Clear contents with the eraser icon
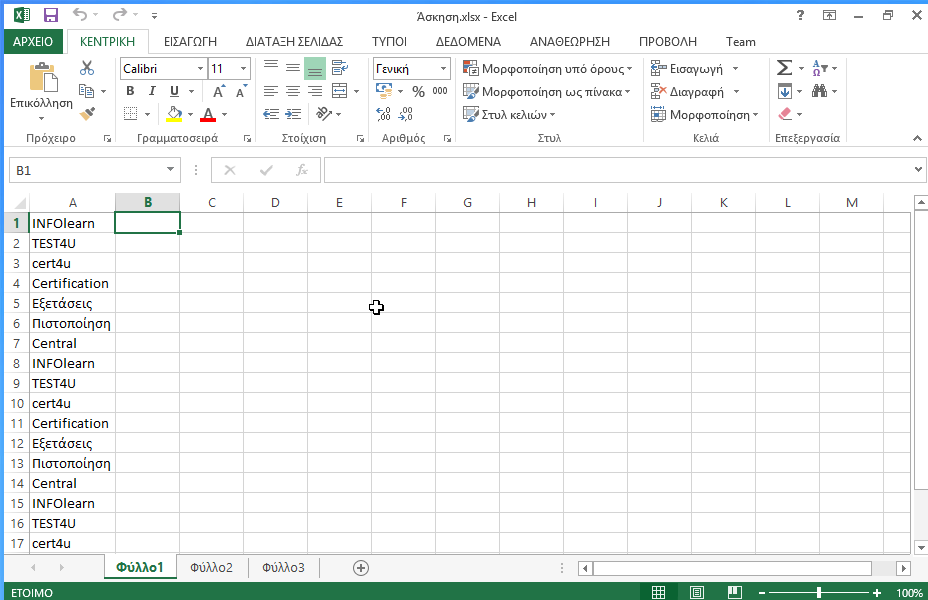The width and height of the screenshot is (928, 600). click(x=785, y=114)
